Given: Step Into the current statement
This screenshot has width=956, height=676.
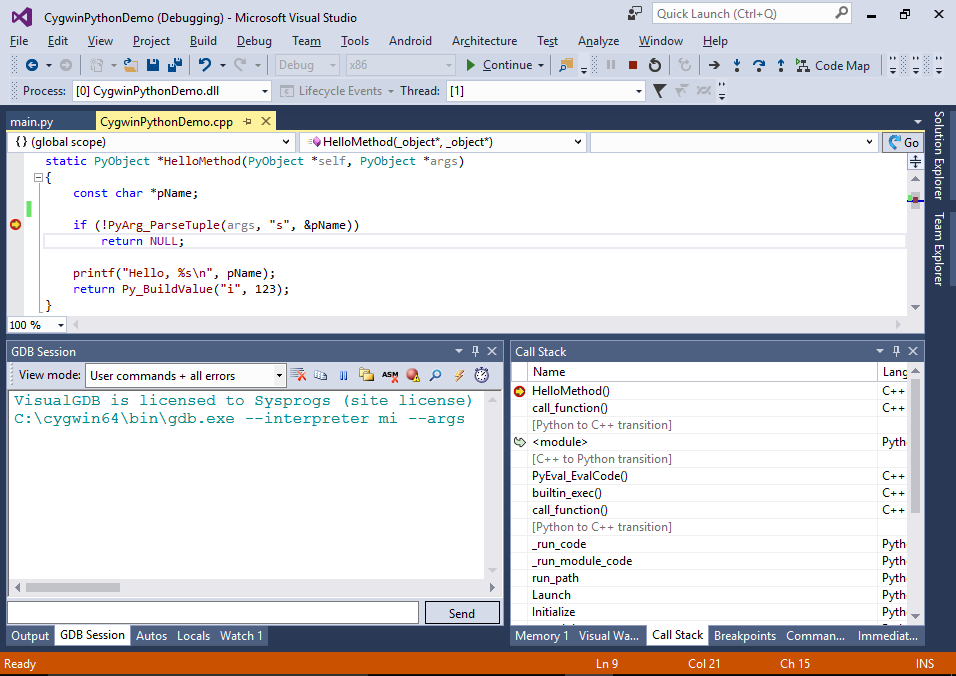Looking at the screenshot, I should [737, 65].
